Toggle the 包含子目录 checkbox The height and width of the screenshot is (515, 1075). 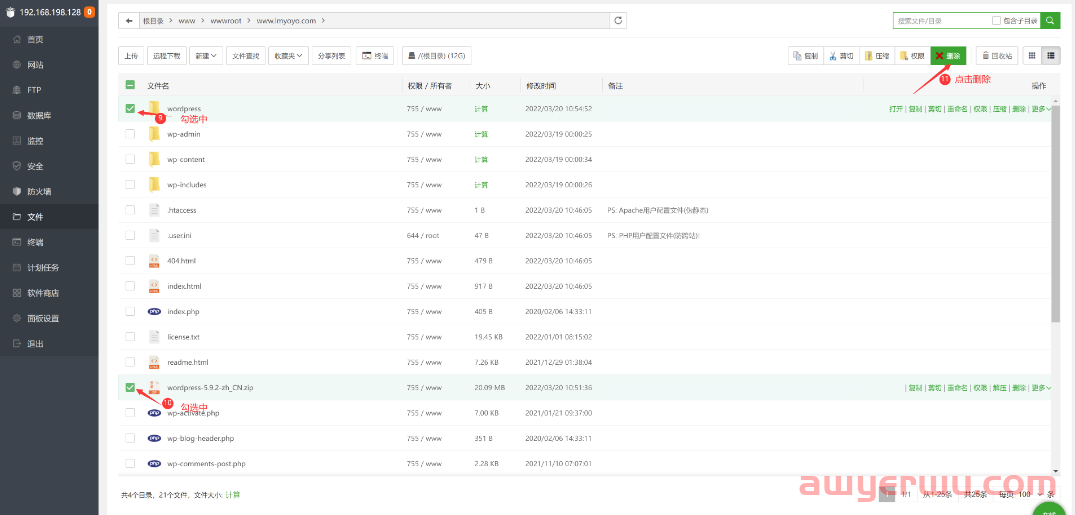(996, 21)
